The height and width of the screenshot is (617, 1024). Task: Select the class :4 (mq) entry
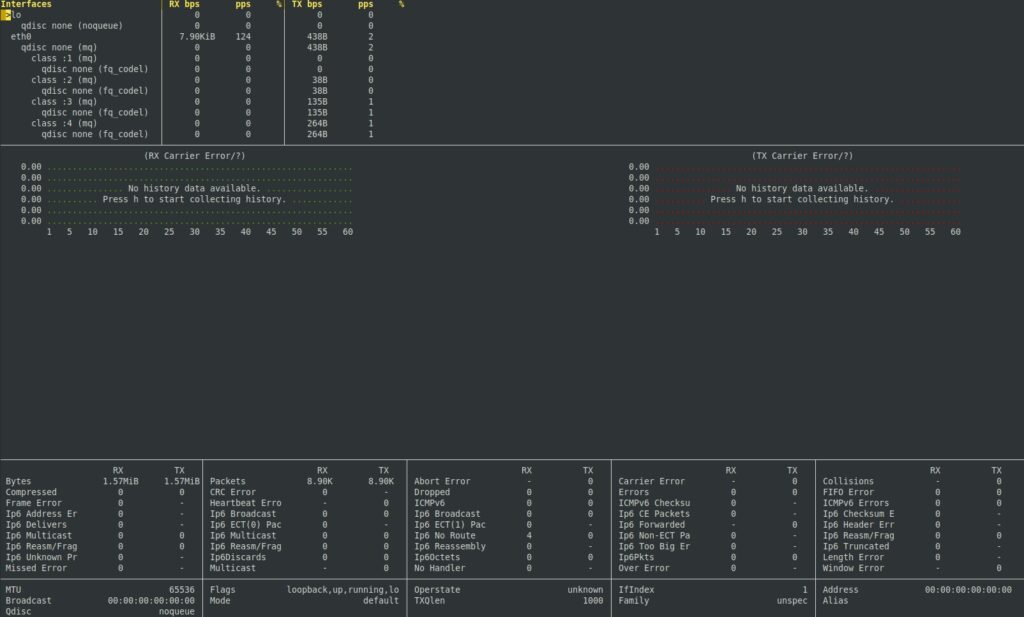[x=64, y=123]
